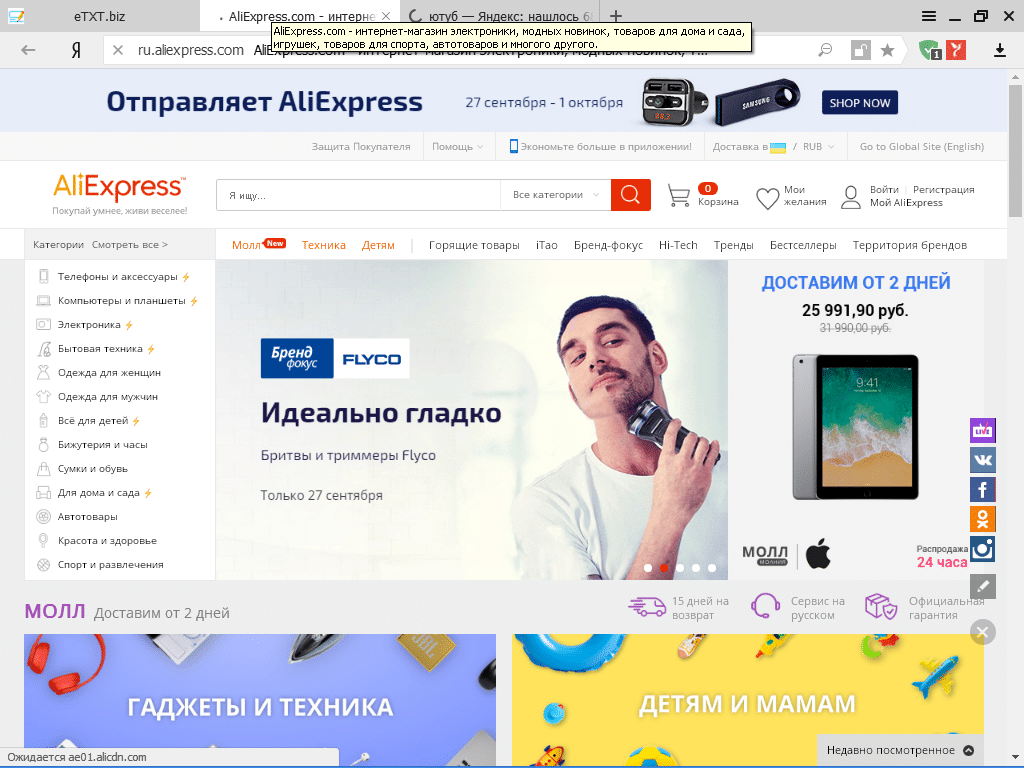Open Телефоны и аксессуары category
The image size is (1024, 768).
pyautogui.click(x=118, y=277)
